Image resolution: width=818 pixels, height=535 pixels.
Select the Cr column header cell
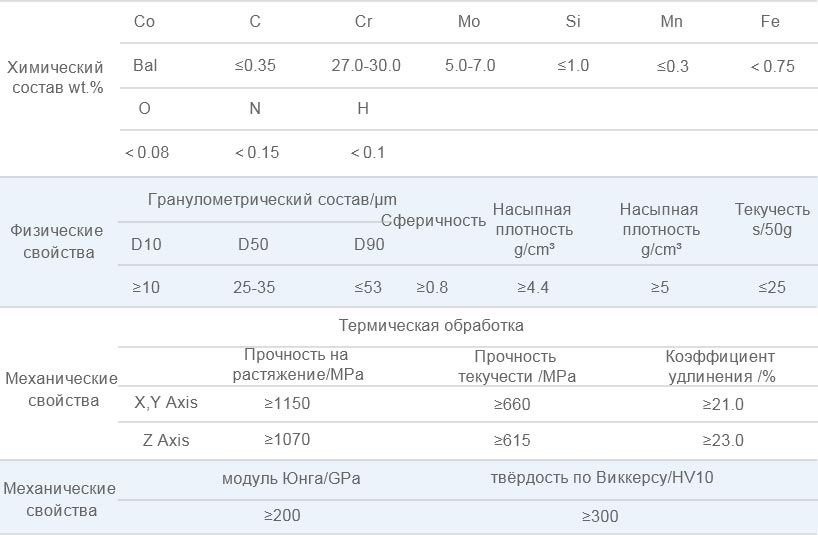pos(364,22)
